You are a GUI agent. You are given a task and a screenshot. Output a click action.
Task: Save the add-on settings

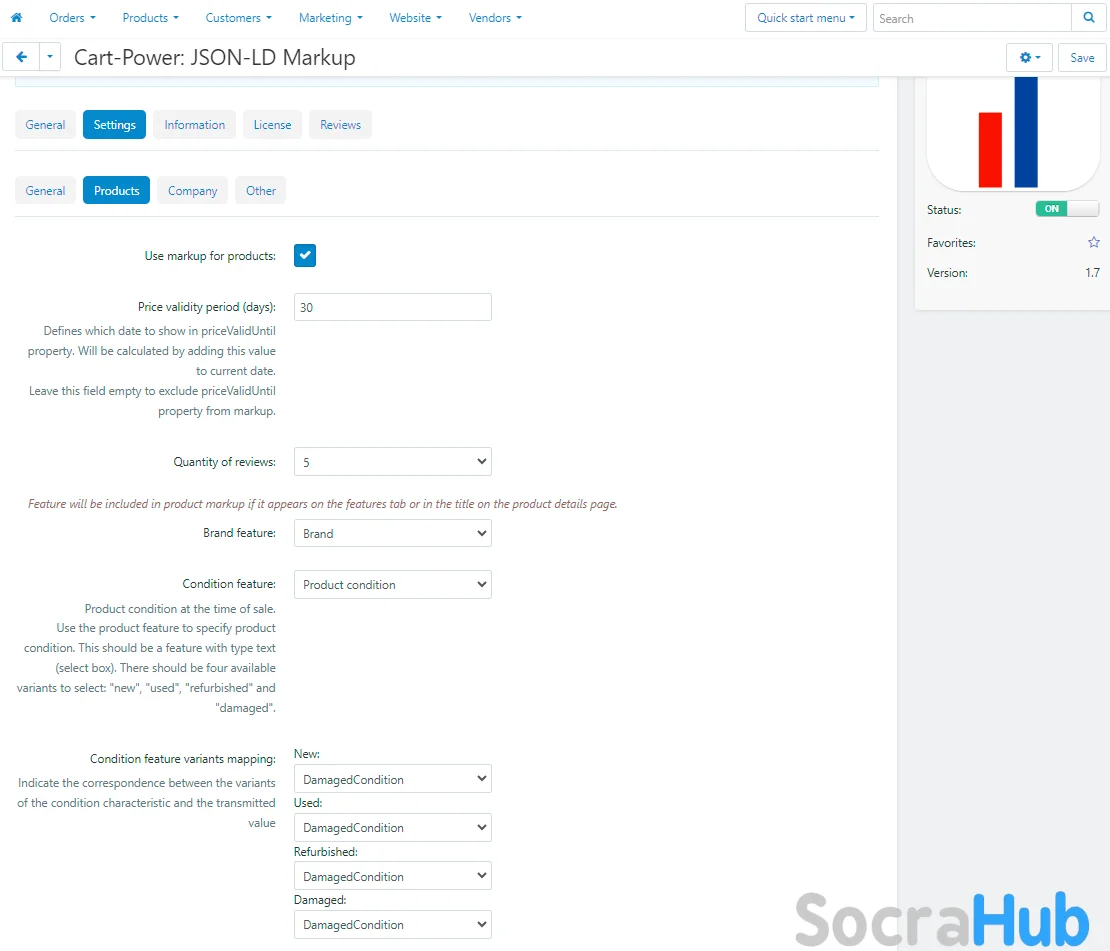click(1082, 57)
